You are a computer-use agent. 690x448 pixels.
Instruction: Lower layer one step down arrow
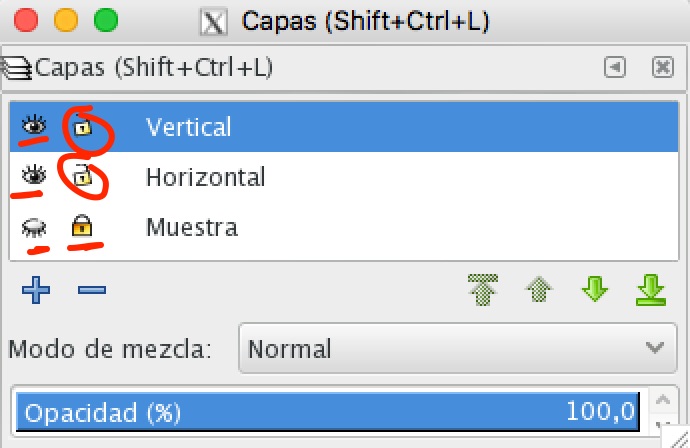(x=595, y=291)
